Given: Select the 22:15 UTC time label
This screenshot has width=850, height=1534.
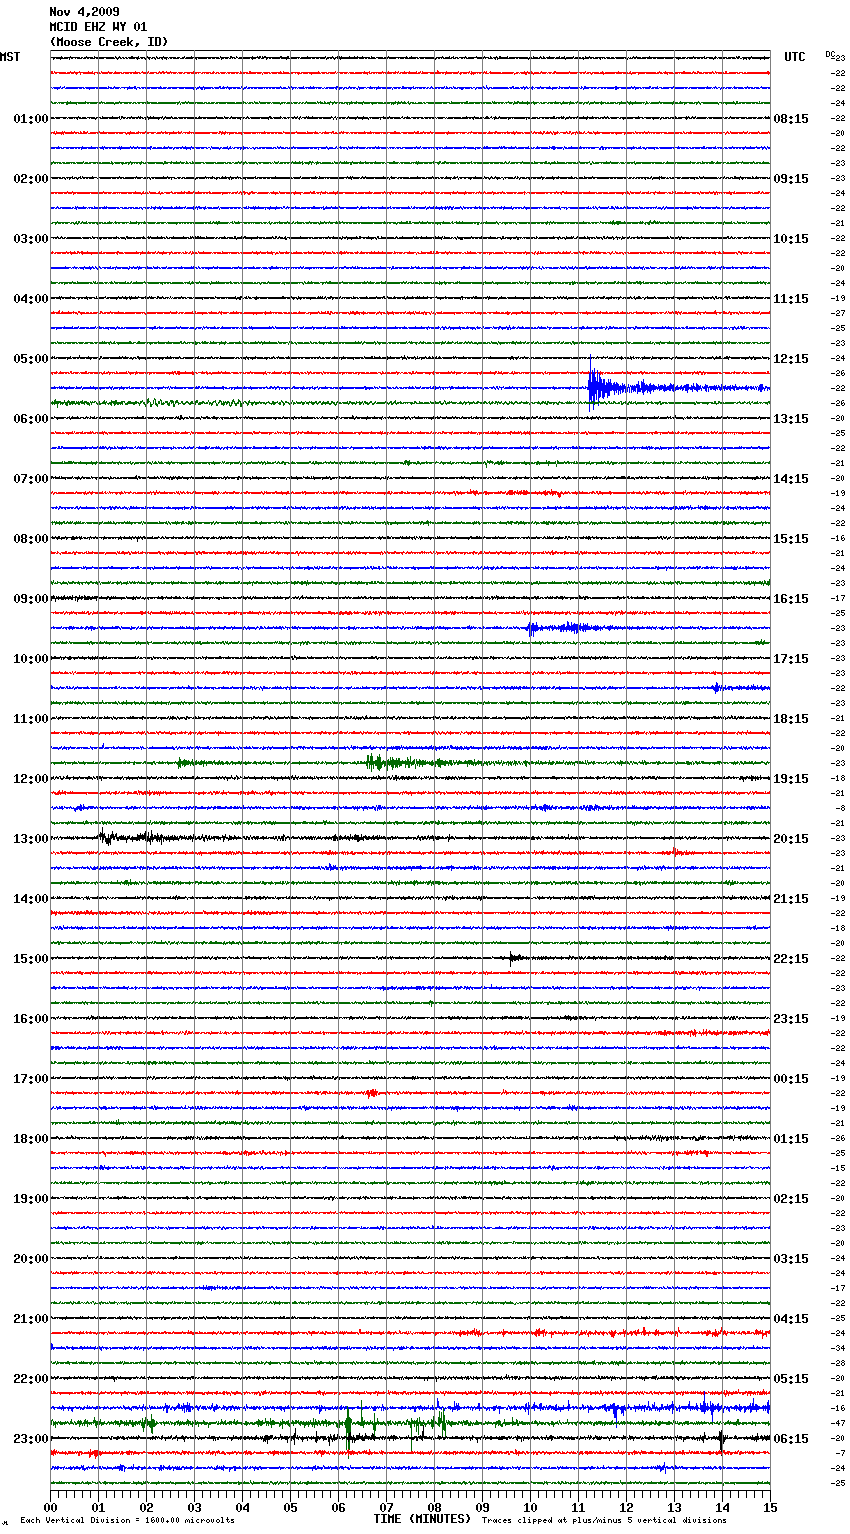Looking at the screenshot, I should tap(791, 959).
